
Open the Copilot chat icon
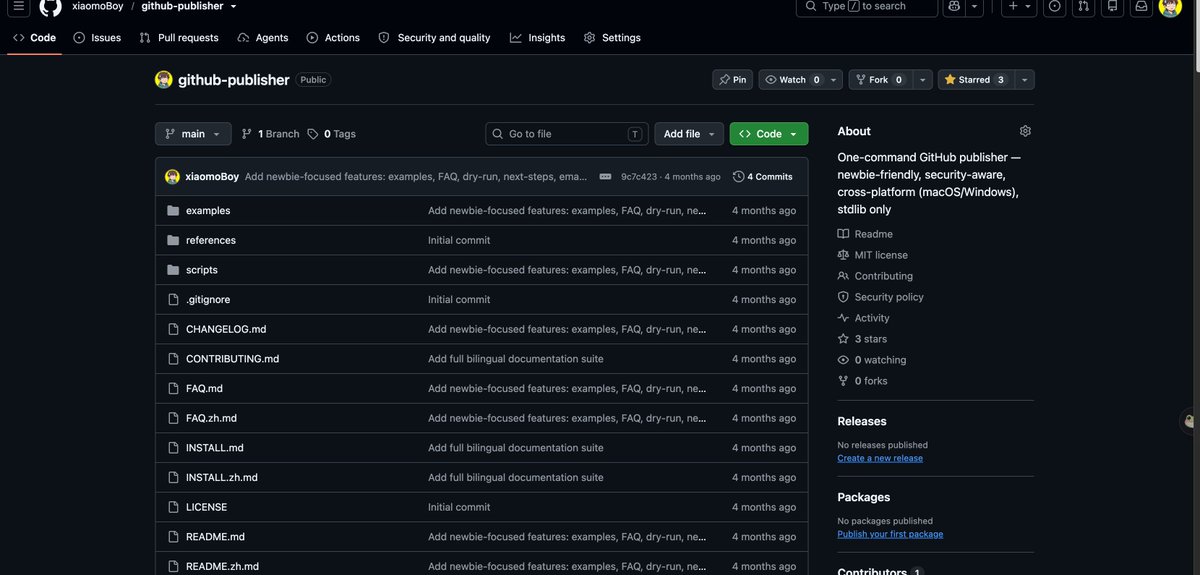point(954,6)
